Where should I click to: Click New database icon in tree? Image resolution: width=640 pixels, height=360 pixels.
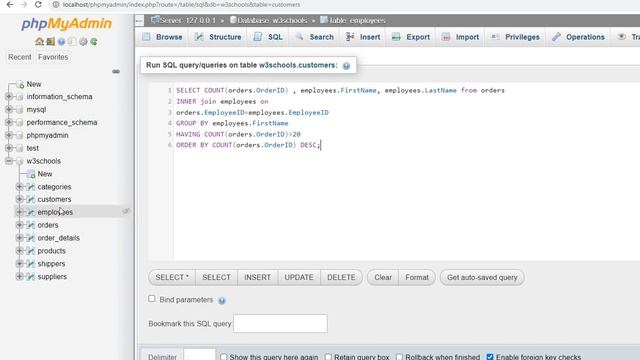click(20, 84)
